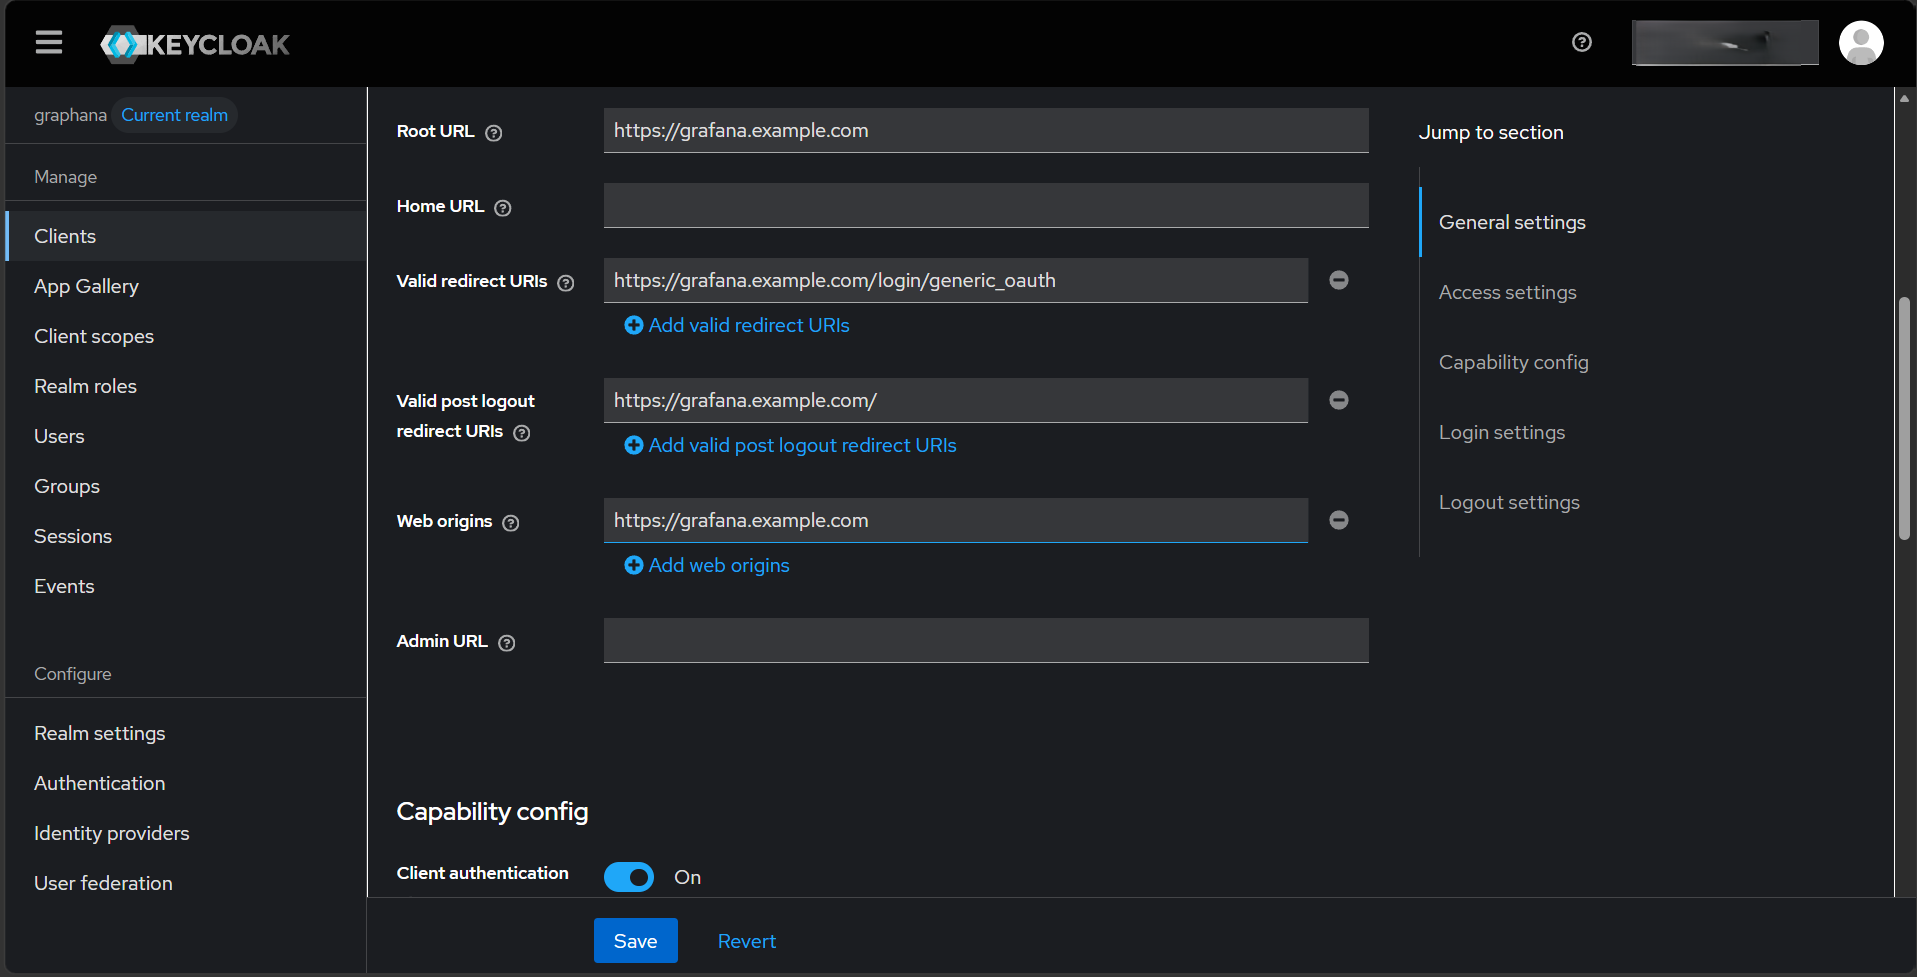Open Clients in the sidebar
Viewport: 1917px width, 977px height.
pos(186,236)
